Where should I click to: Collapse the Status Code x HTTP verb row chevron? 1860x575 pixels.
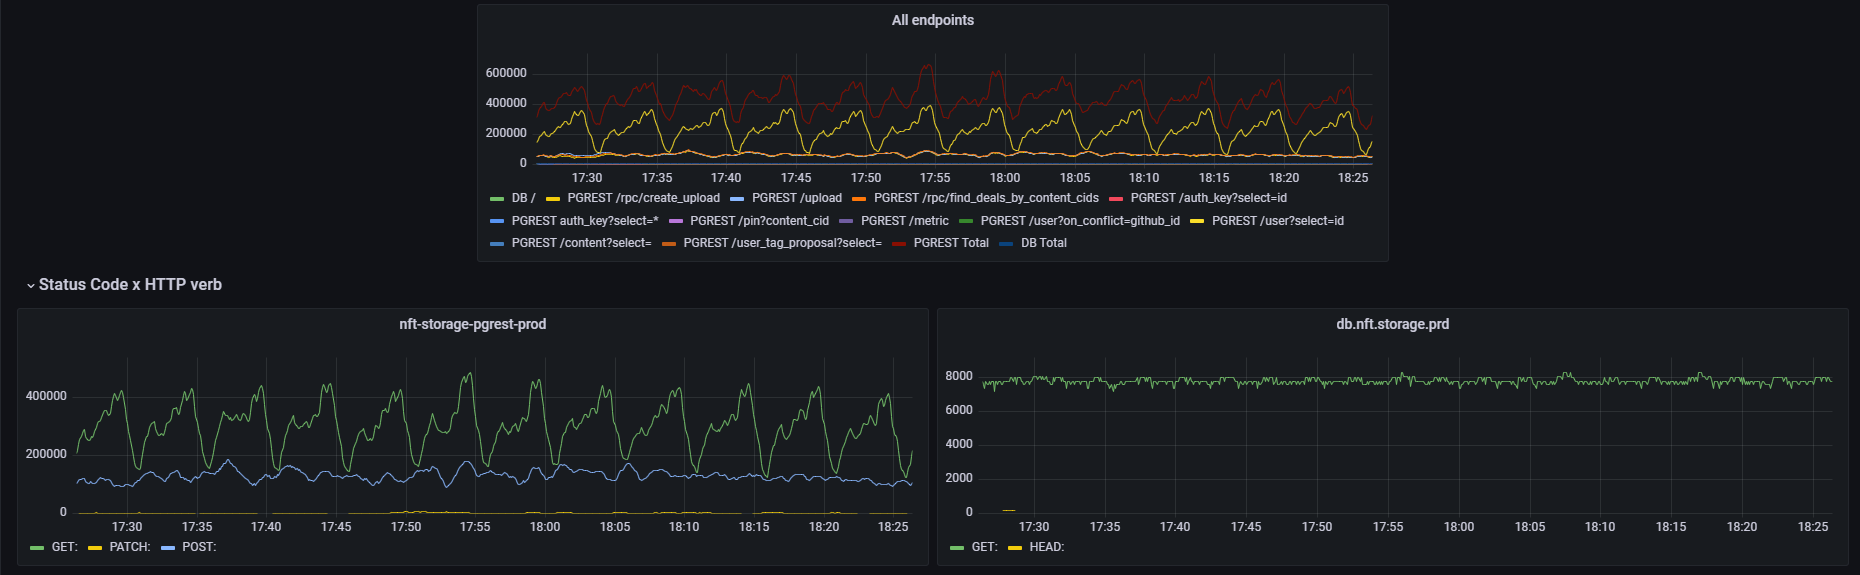coord(31,286)
